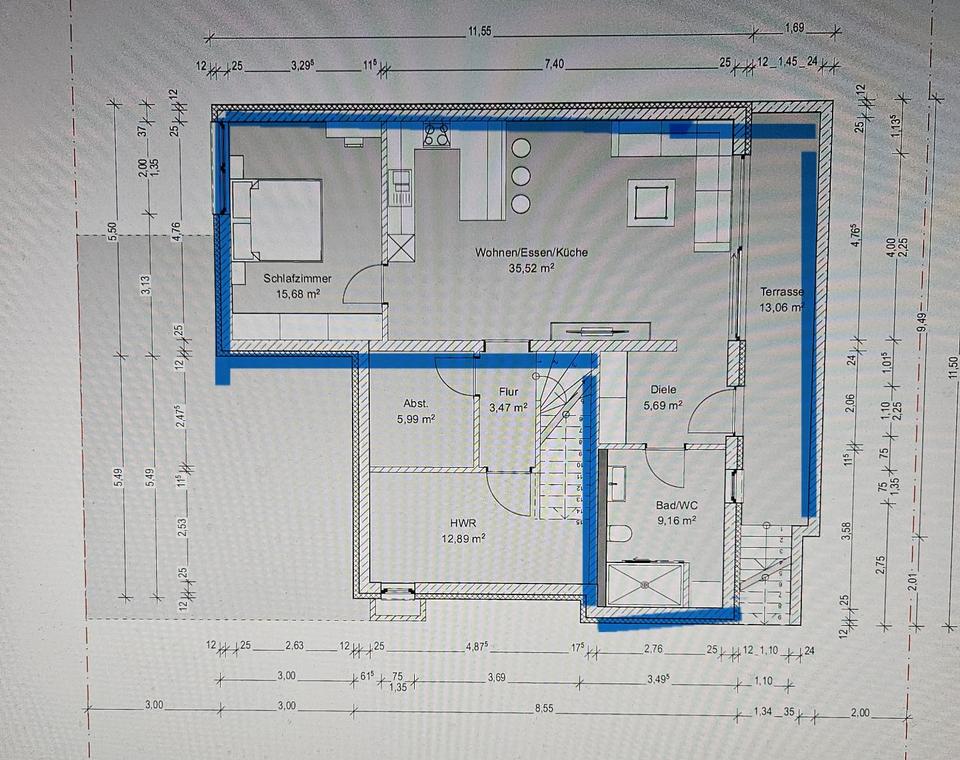Click the double bed symbol in Schlafzimmer
The width and height of the screenshot is (960, 760).
[280, 219]
